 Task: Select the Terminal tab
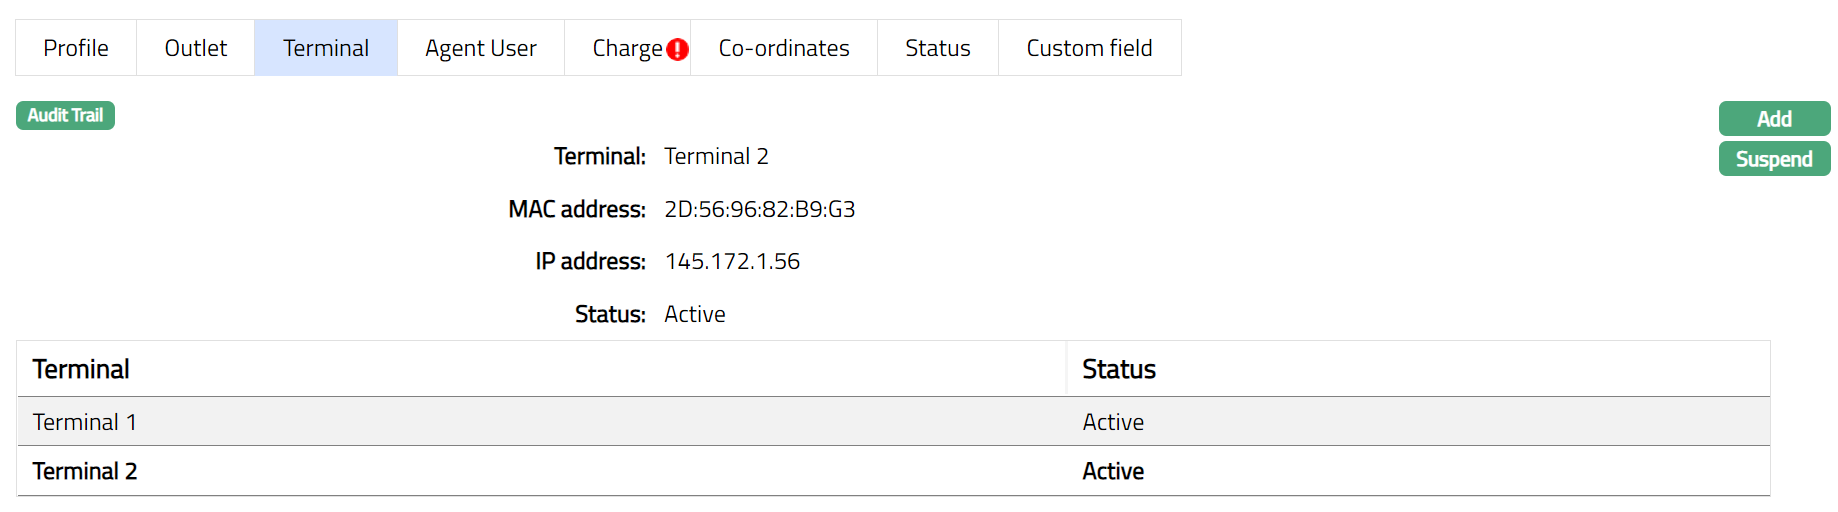[326, 48]
